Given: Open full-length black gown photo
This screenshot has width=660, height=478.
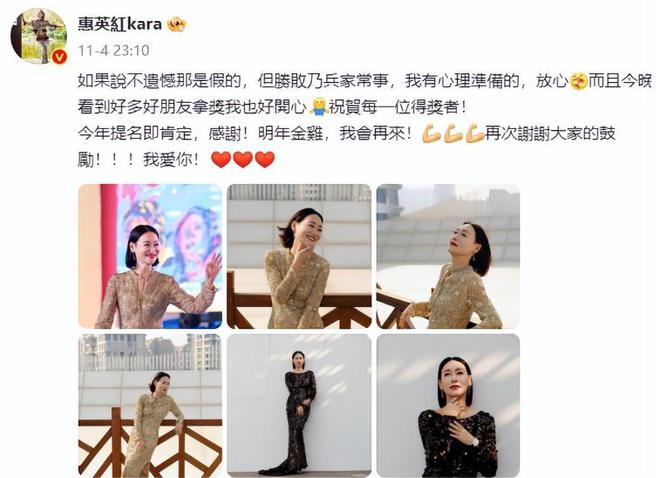Looking at the screenshot, I should click(x=299, y=405).
